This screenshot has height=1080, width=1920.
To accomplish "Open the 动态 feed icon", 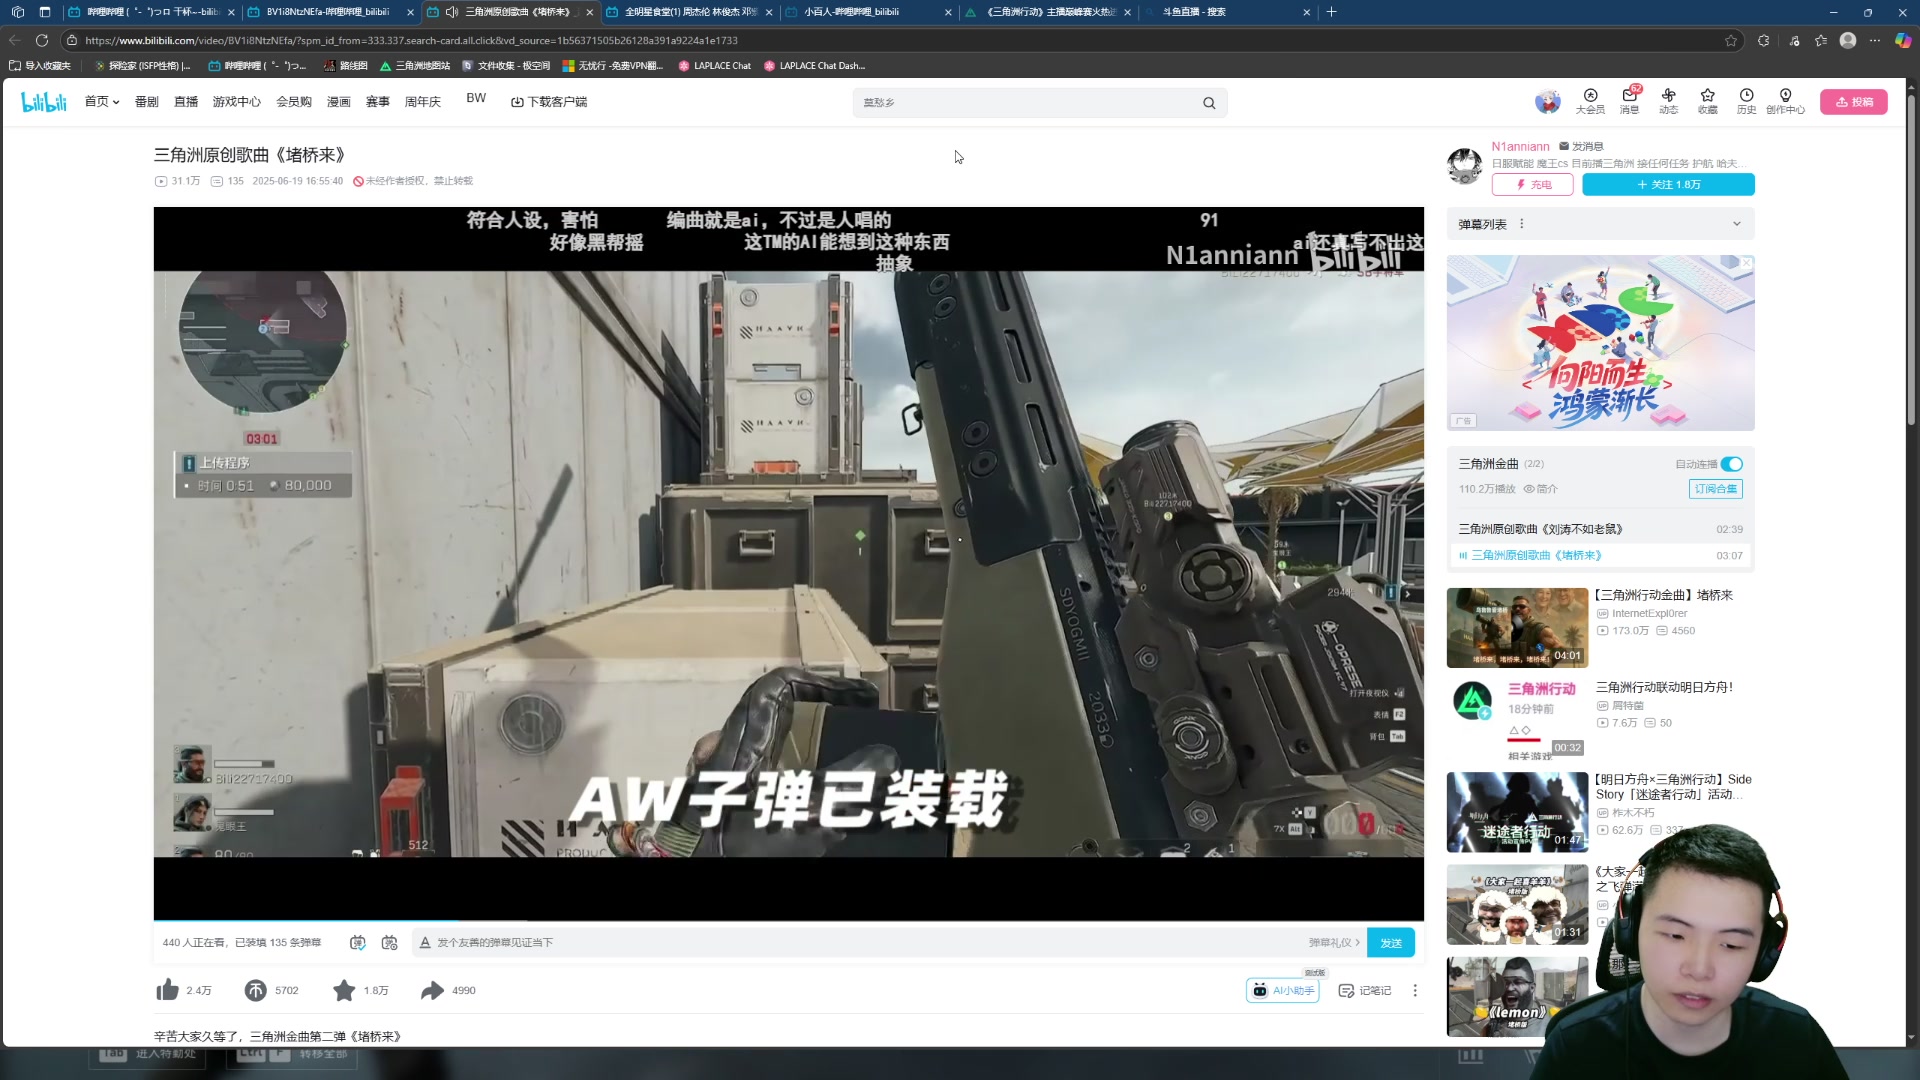I will (1668, 101).
